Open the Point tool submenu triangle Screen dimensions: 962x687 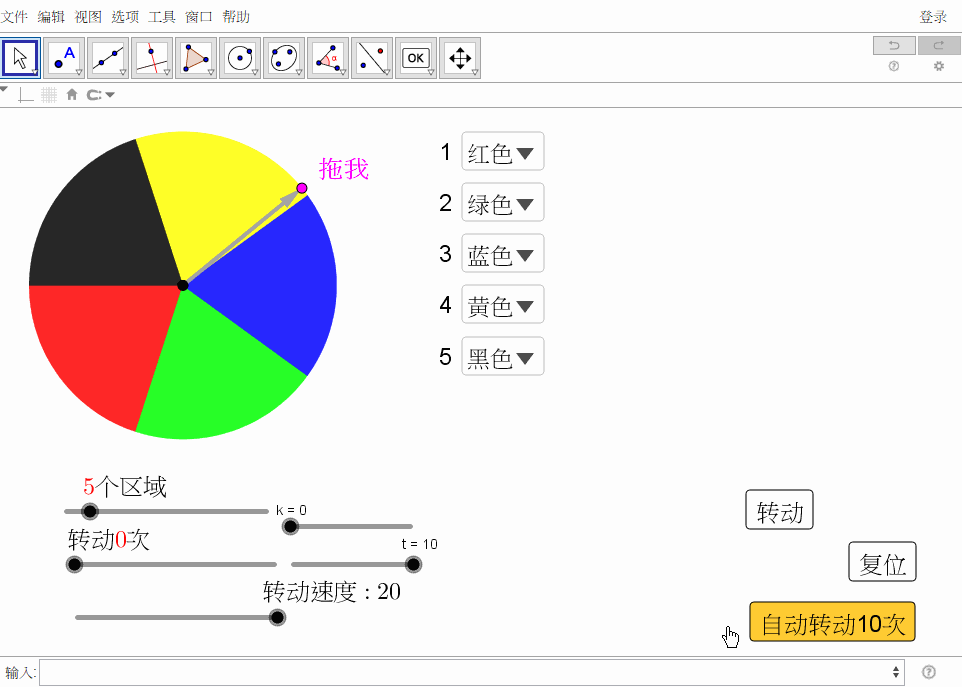click(79, 73)
